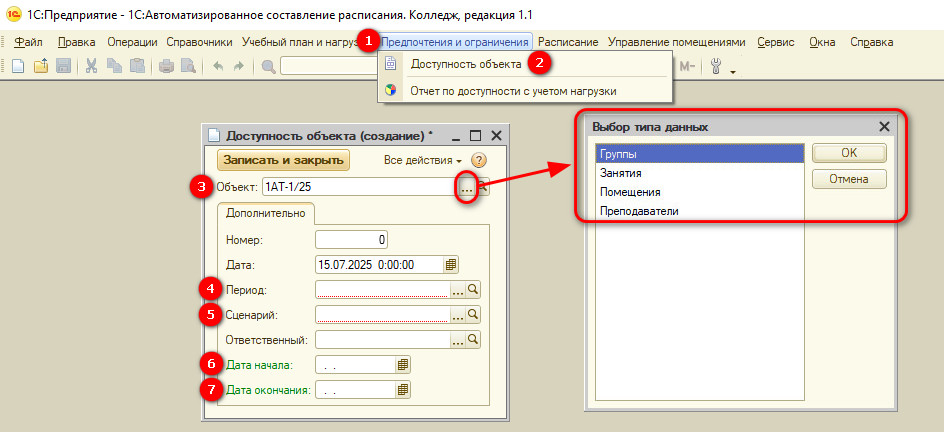
Task: Open the calendar for Дата начала
Action: pos(403,365)
